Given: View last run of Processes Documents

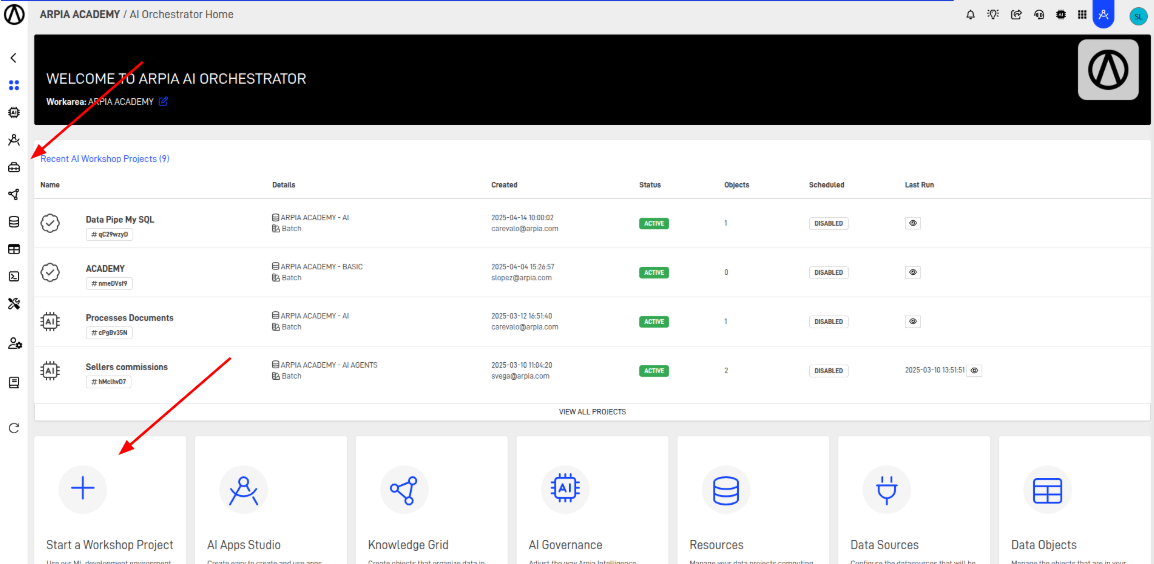Looking at the screenshot, I should tap(913, 322).
